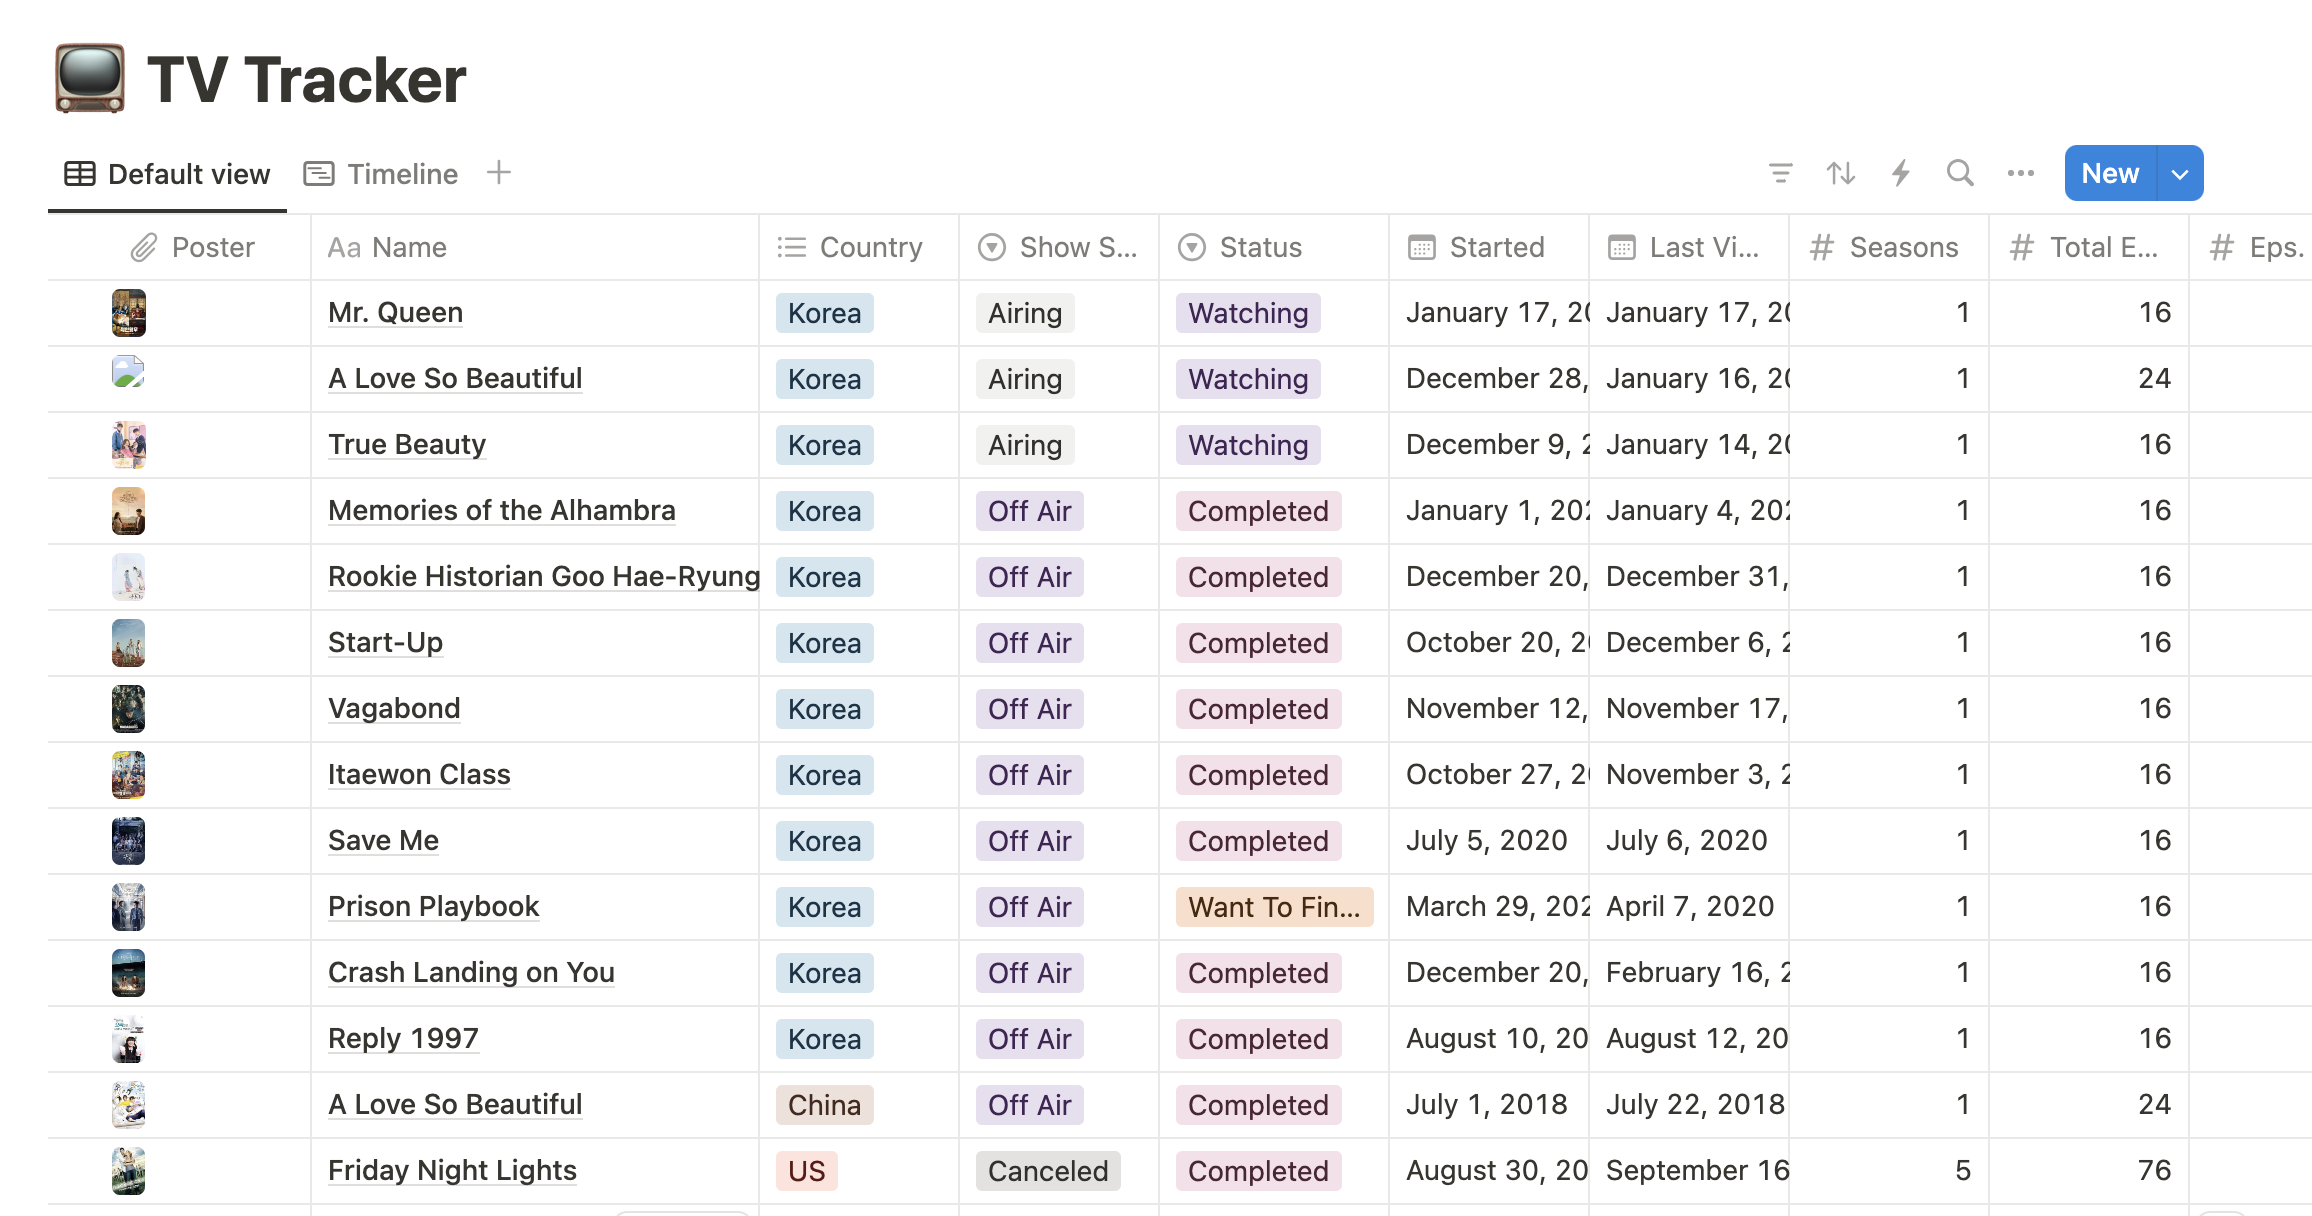Click Watching status on Mr. Queen row

point(1246,311)
